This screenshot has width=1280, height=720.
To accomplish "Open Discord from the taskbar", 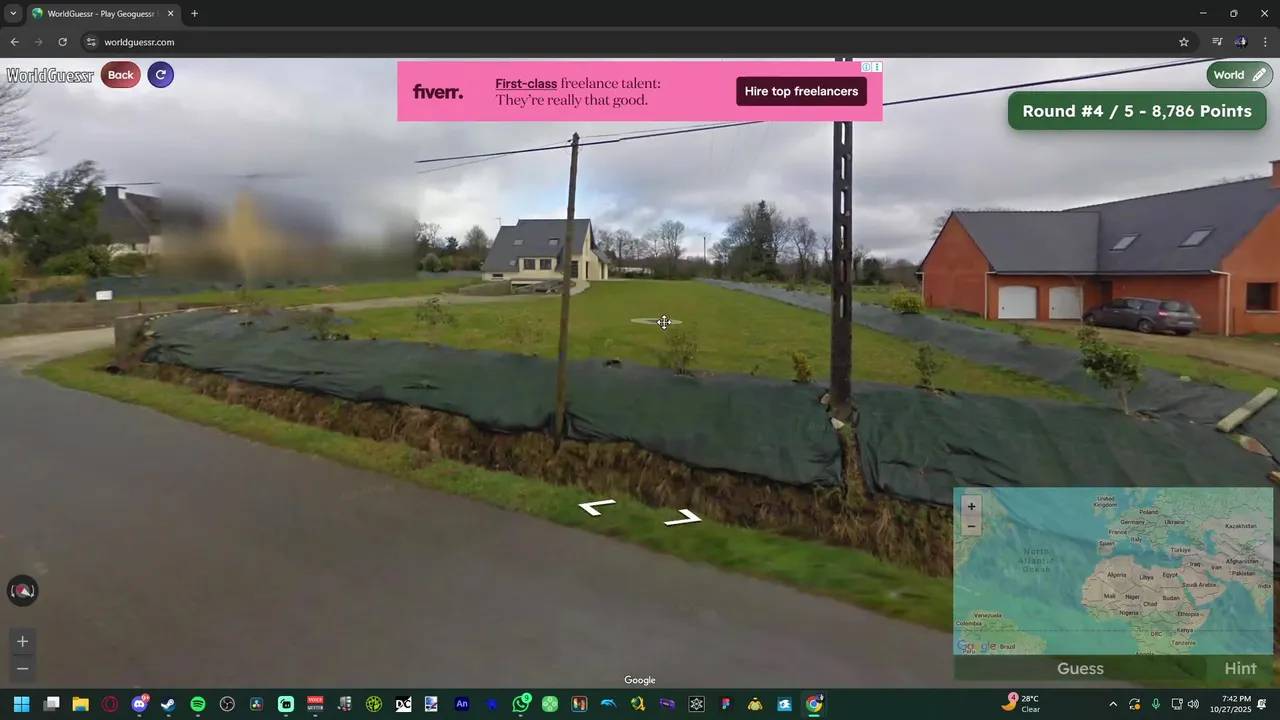I will [139, 704].
